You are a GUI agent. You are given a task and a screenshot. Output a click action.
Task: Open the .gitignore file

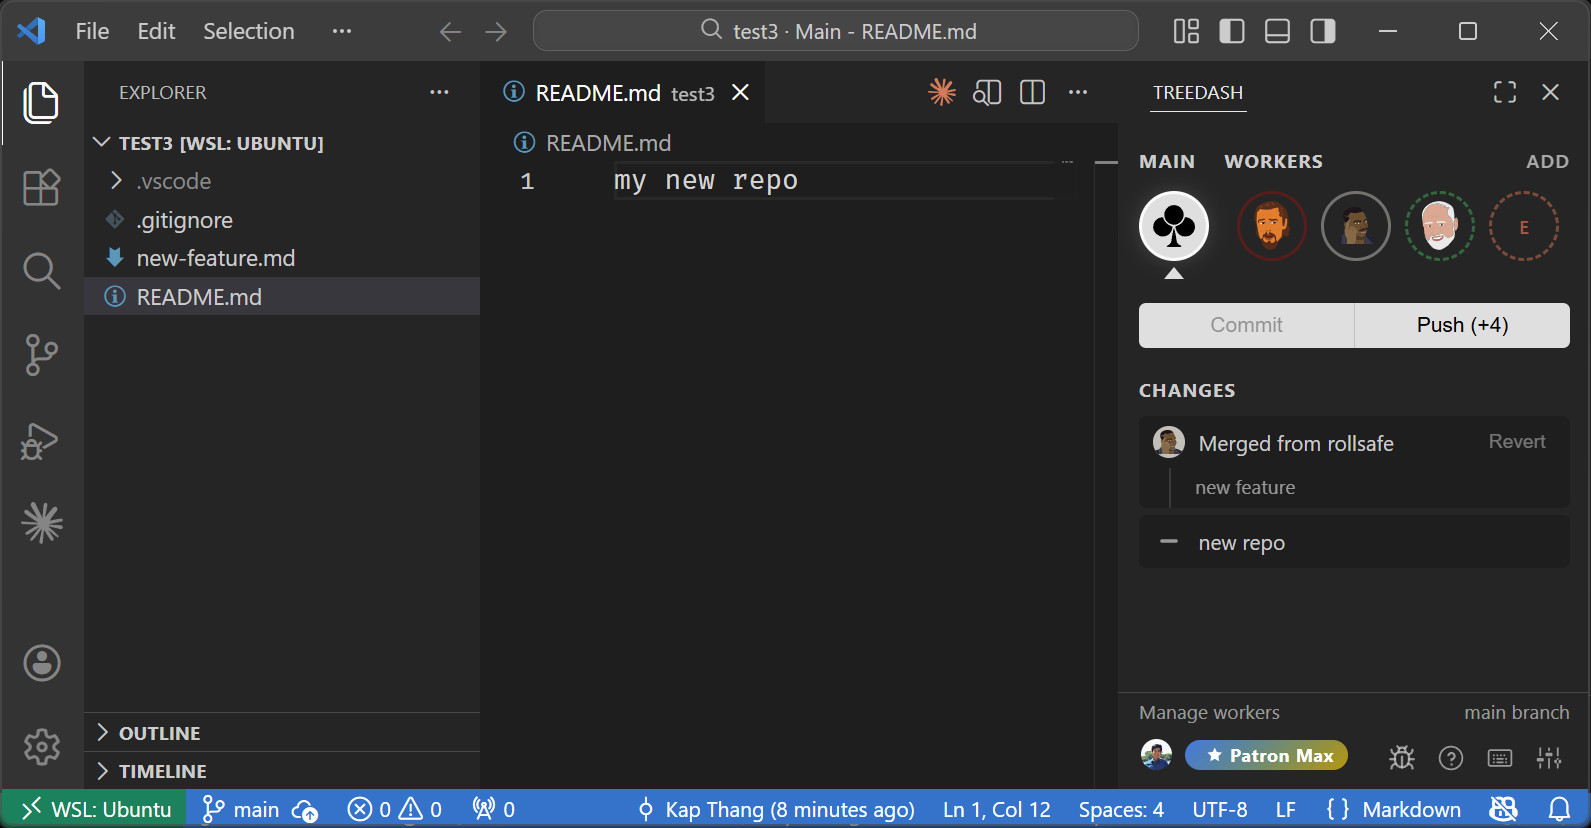(282, 220)
